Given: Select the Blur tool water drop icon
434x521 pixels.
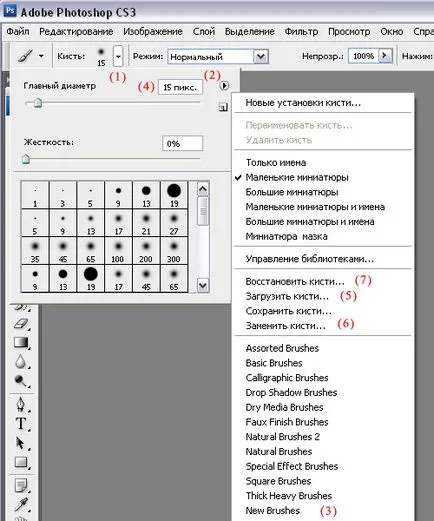Looking at the screenshot, I should (x=21, y=362).
